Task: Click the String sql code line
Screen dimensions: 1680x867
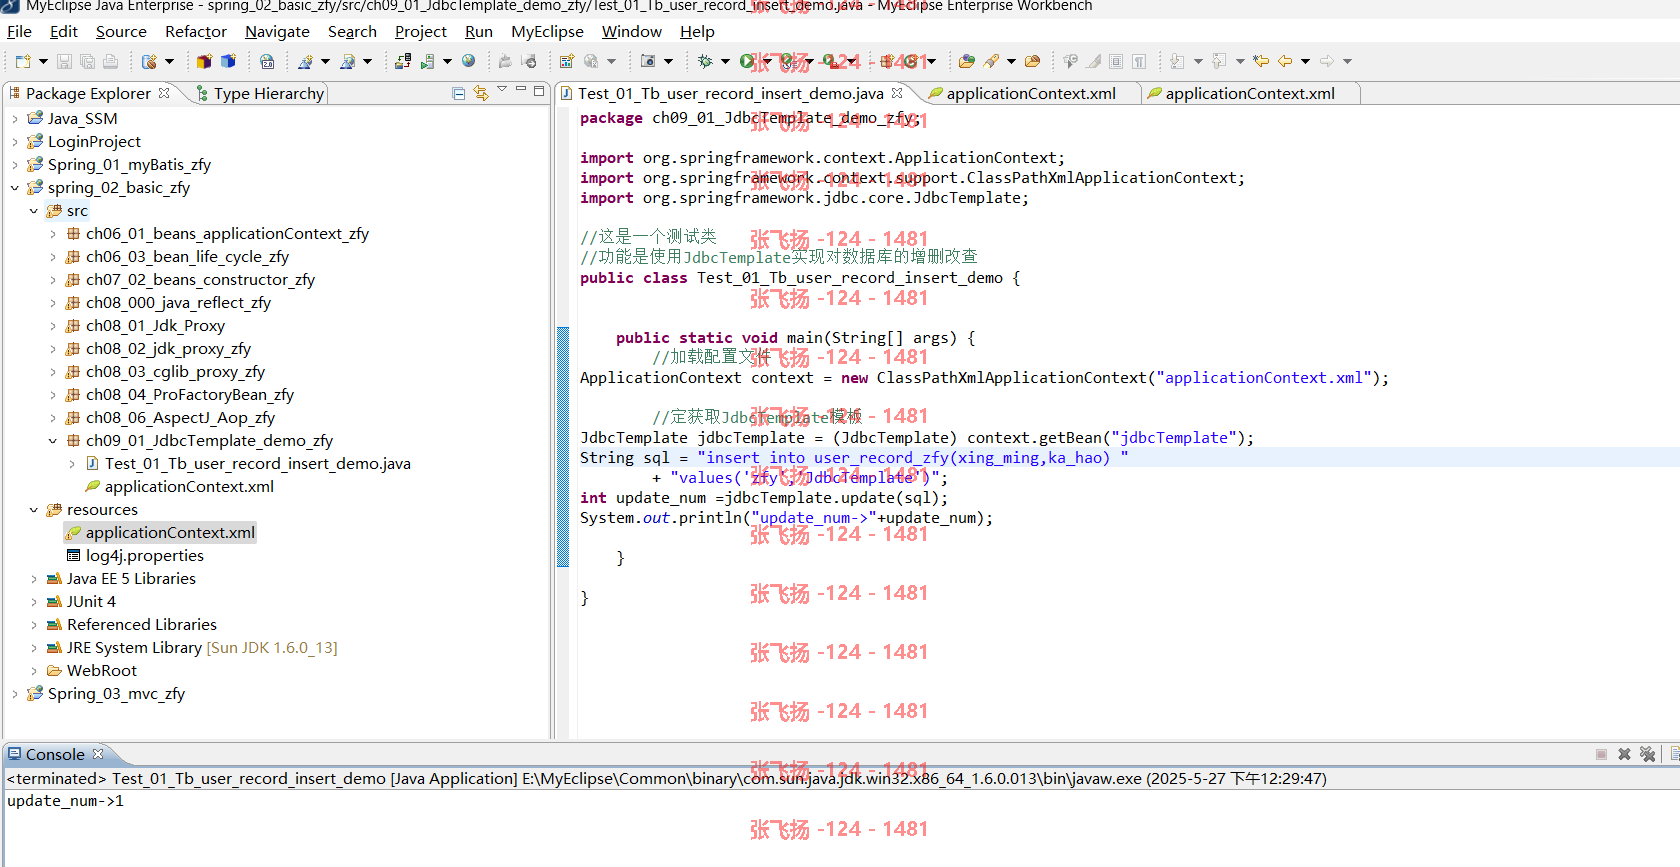Action: point(854,457)
